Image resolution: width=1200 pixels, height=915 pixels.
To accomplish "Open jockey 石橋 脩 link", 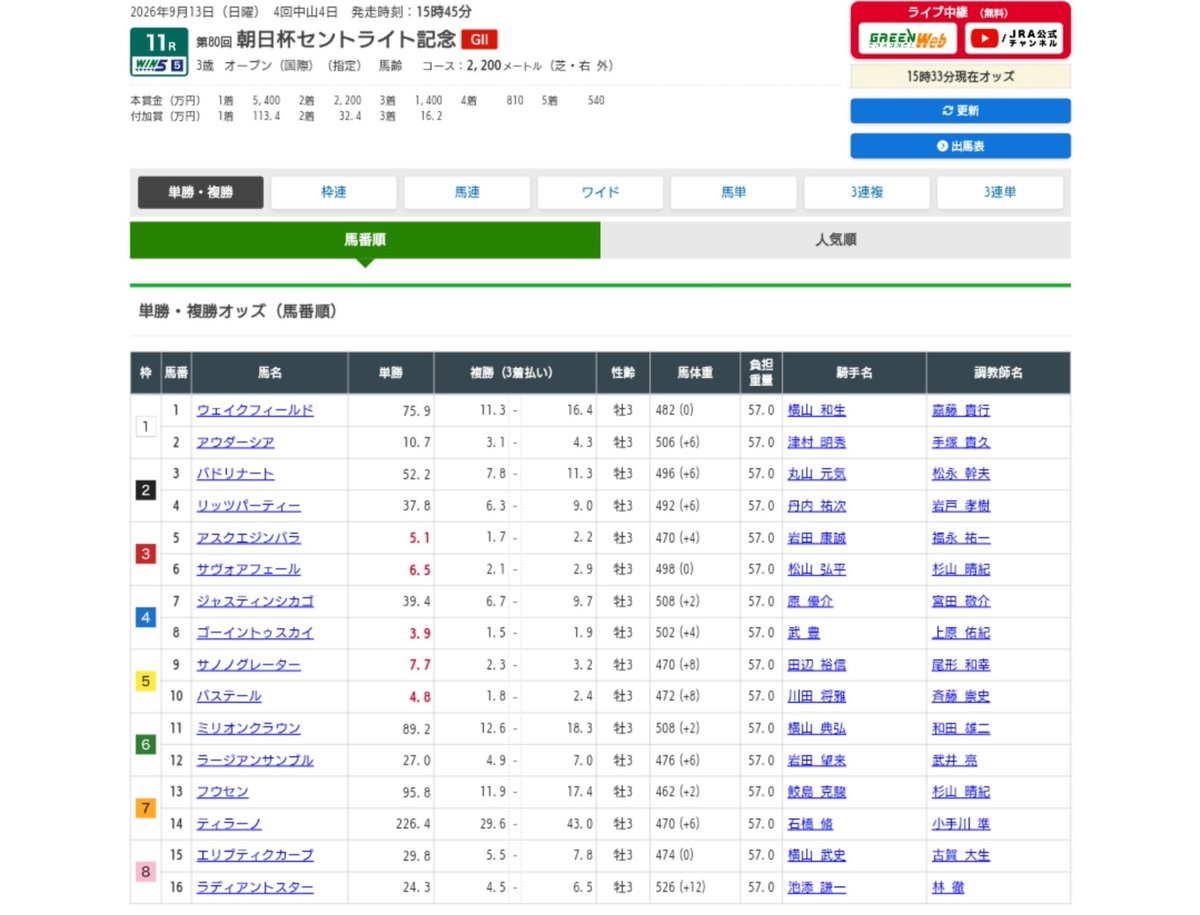I will tap(810, 824).
